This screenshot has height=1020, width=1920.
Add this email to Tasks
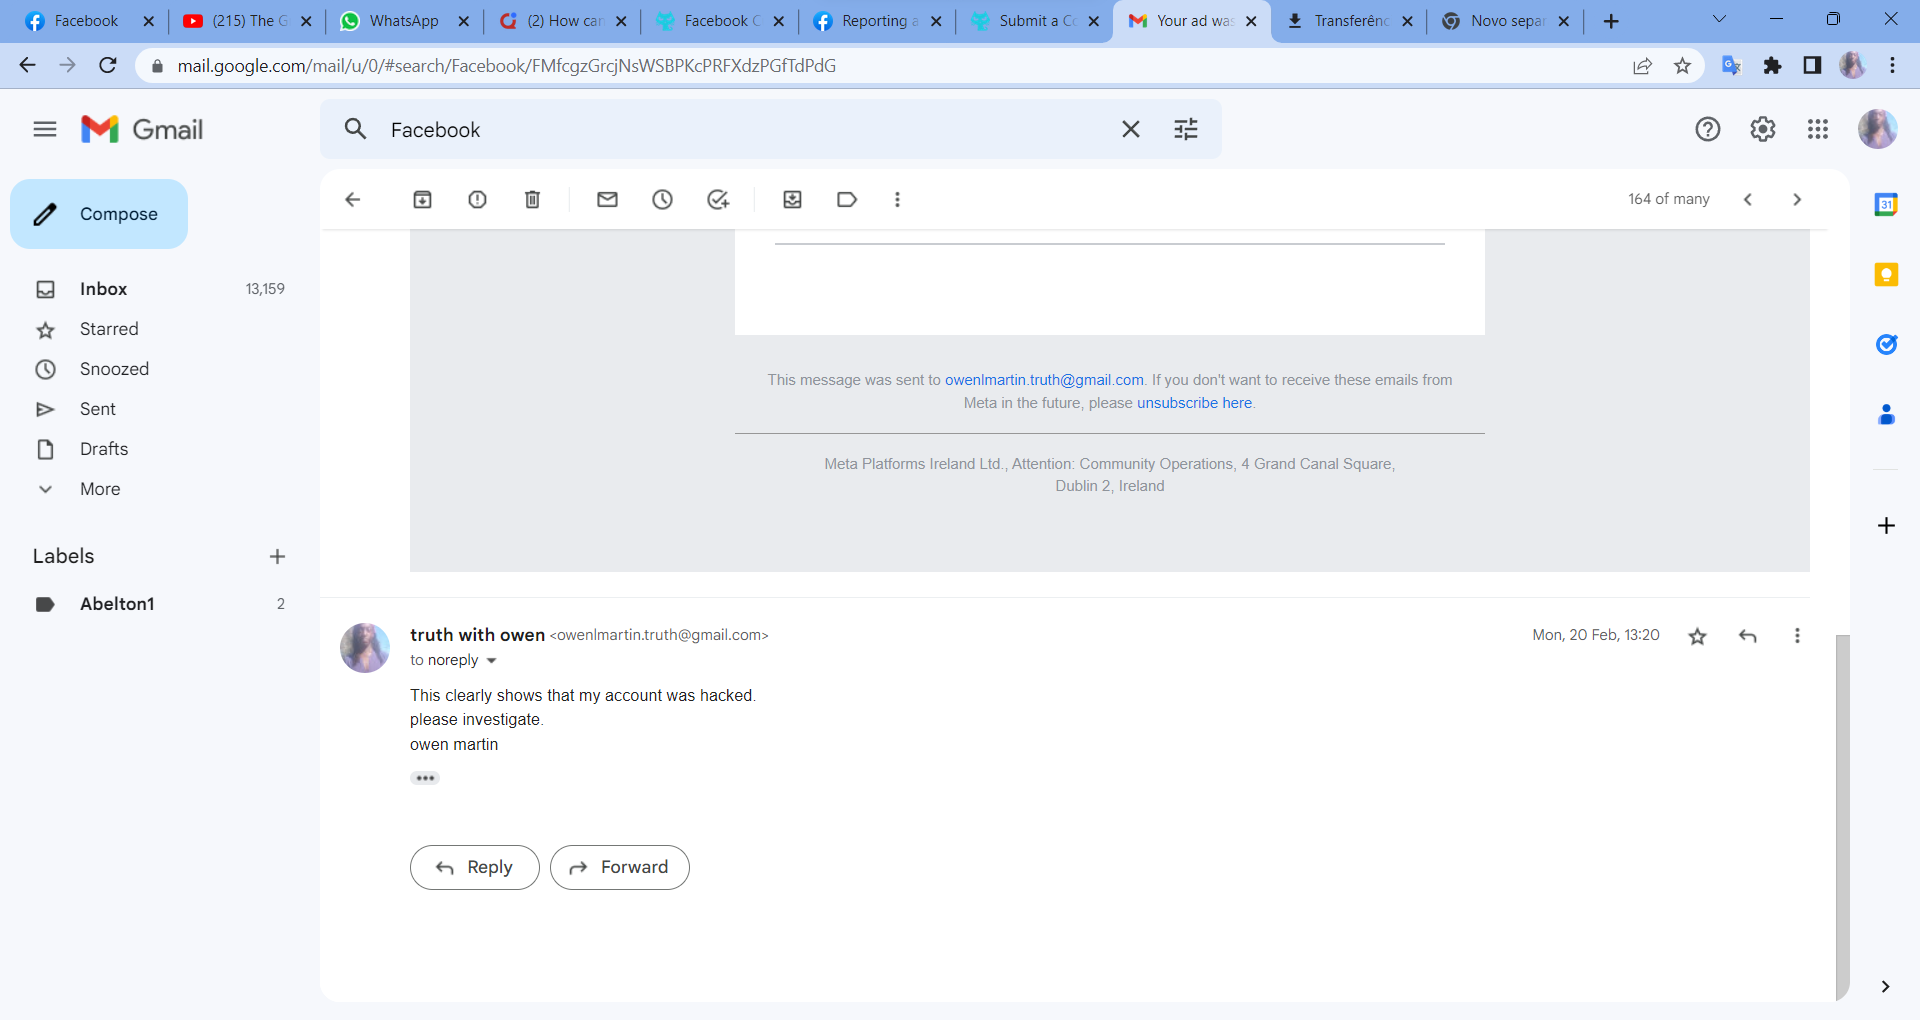click(718, 200)
